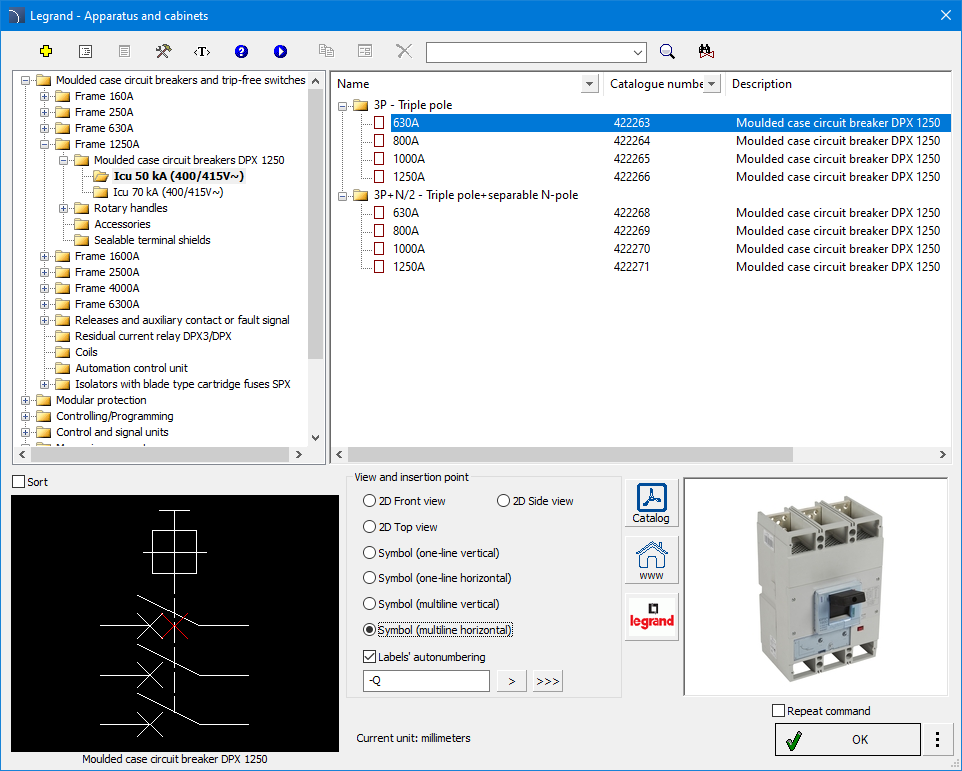Select Controlling/Programming category

coord(115,416)
